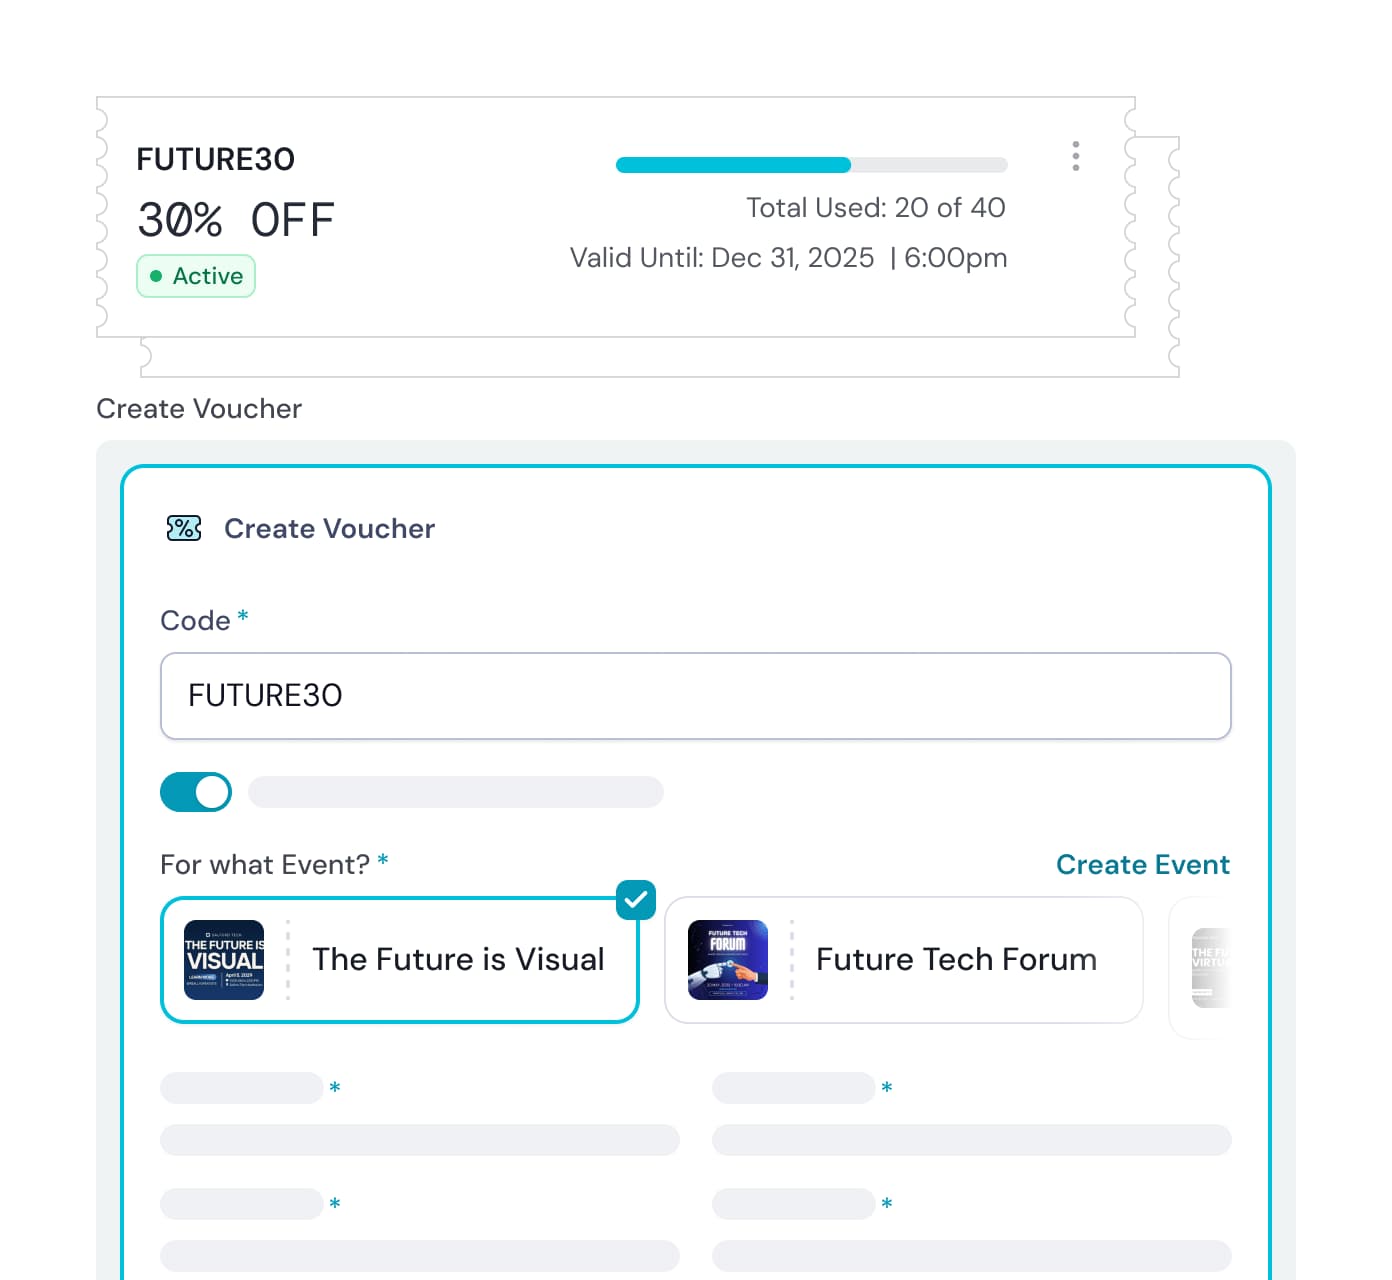Click the required asterisk beside the Code label

point(243,618)
